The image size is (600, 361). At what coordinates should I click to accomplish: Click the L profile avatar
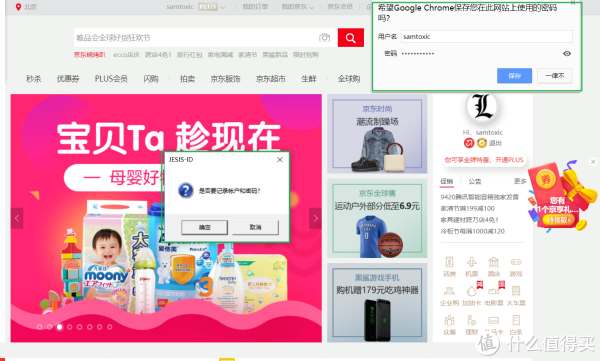pyautogui.click(x=482, y=106)
